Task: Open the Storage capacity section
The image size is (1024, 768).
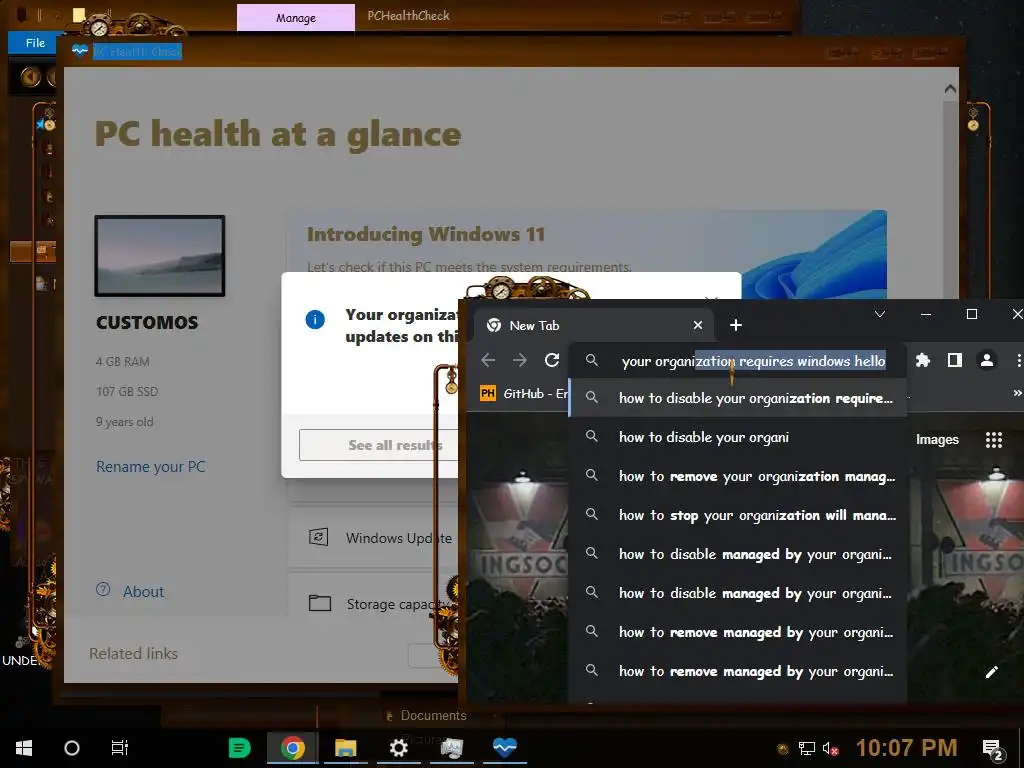Action: (x=373, y=603)
